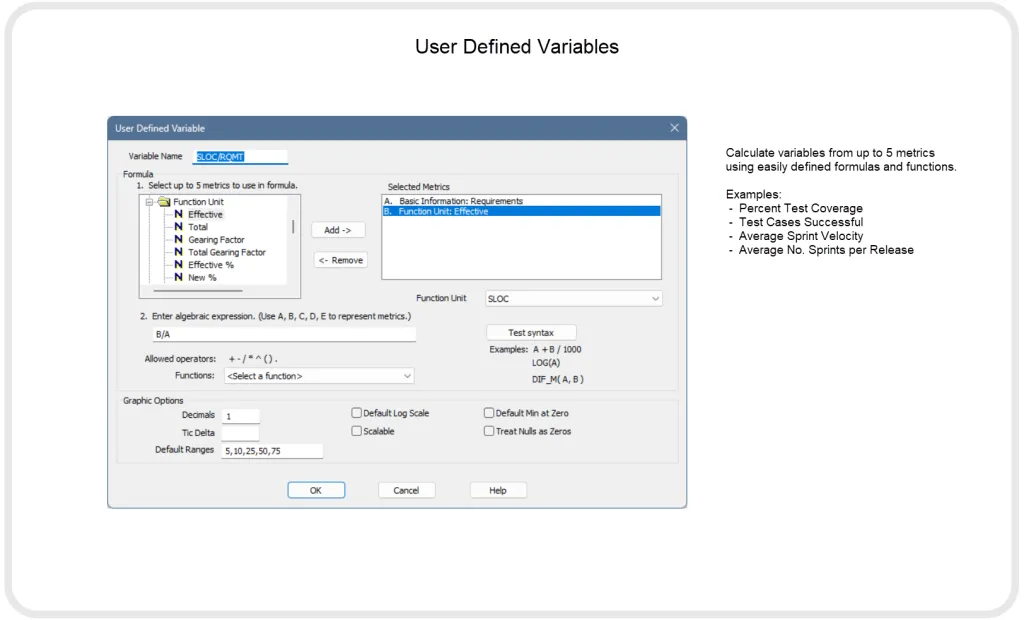
Task: Open the Function Unit SLOC dropdown
Action: pos(573,299)
